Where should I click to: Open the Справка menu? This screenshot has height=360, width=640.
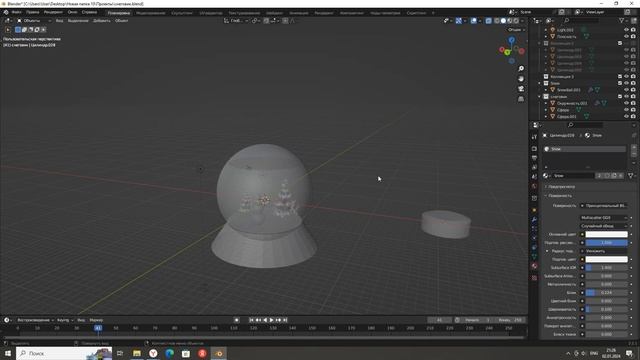89,12
